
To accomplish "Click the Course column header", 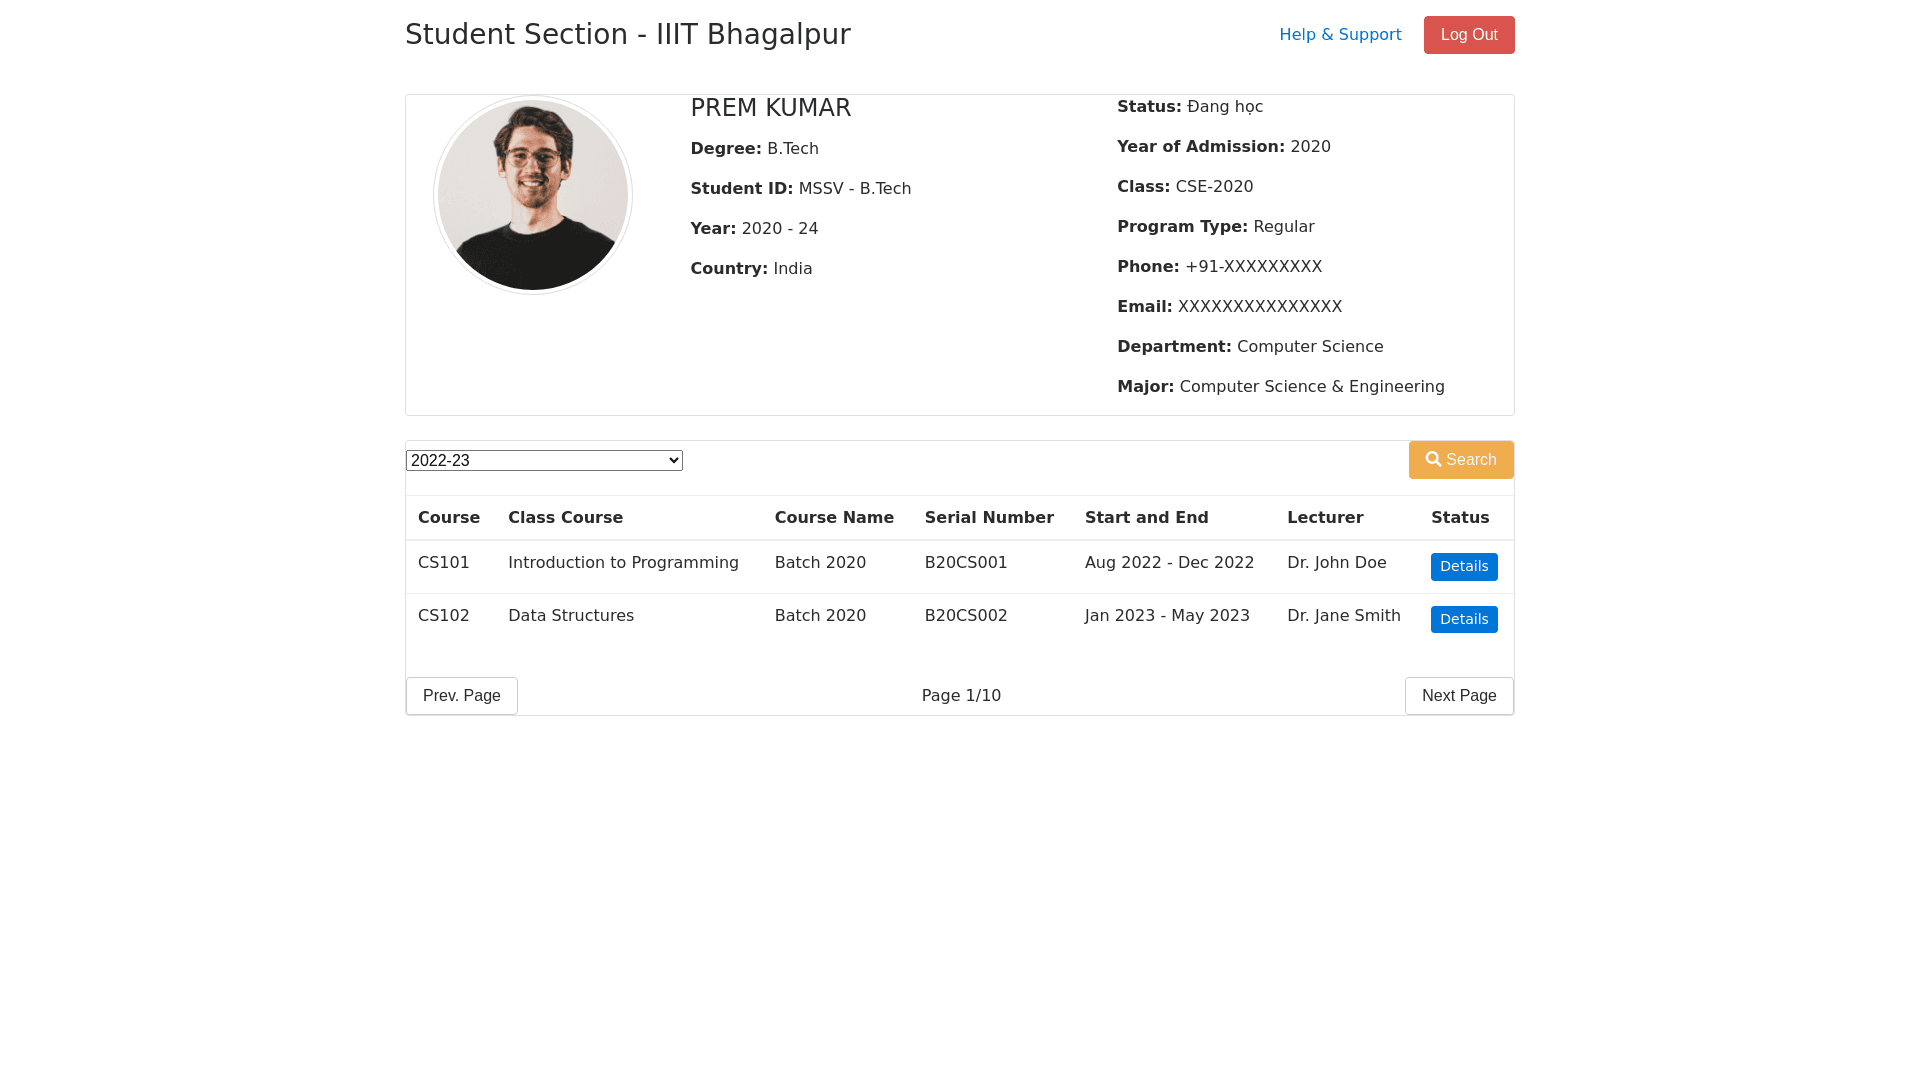I will pyautogui.click(x=448, y=518).
